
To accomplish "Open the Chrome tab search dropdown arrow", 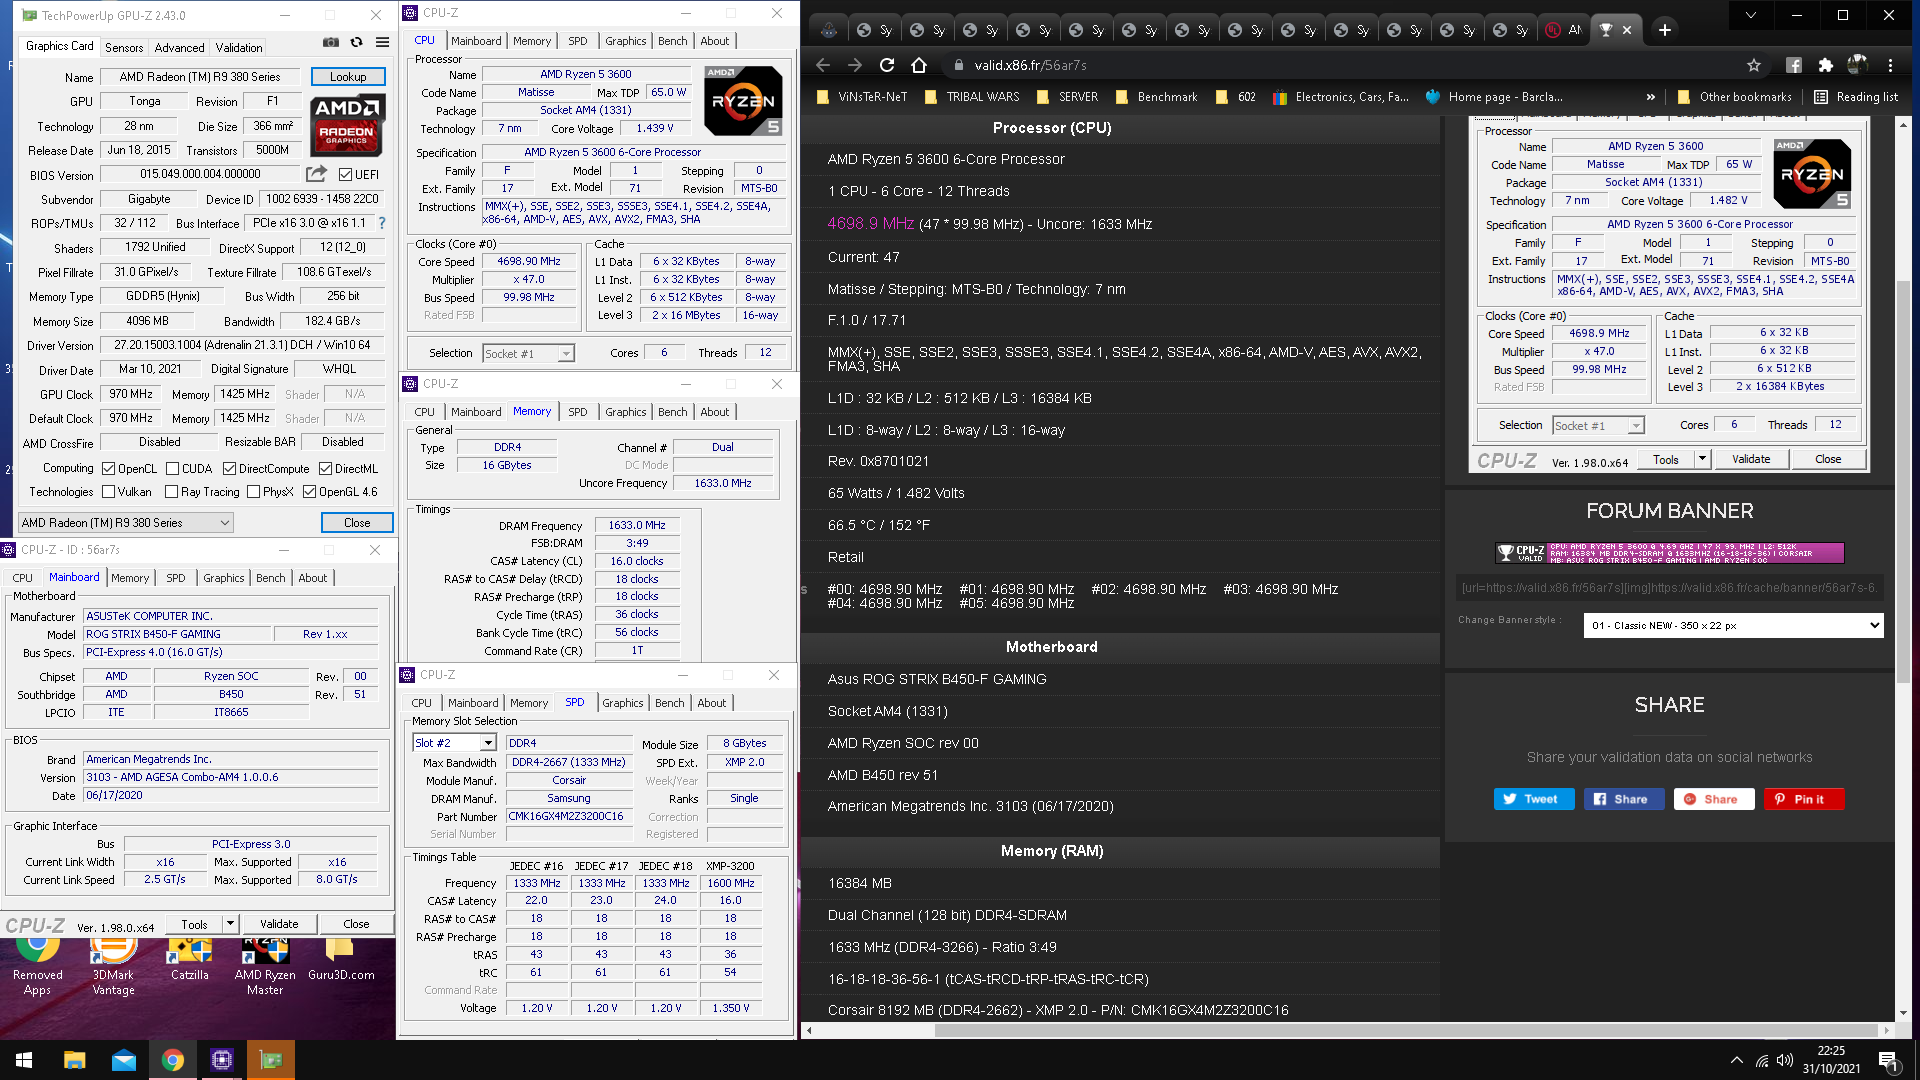I will click(x=1750, y=15).
